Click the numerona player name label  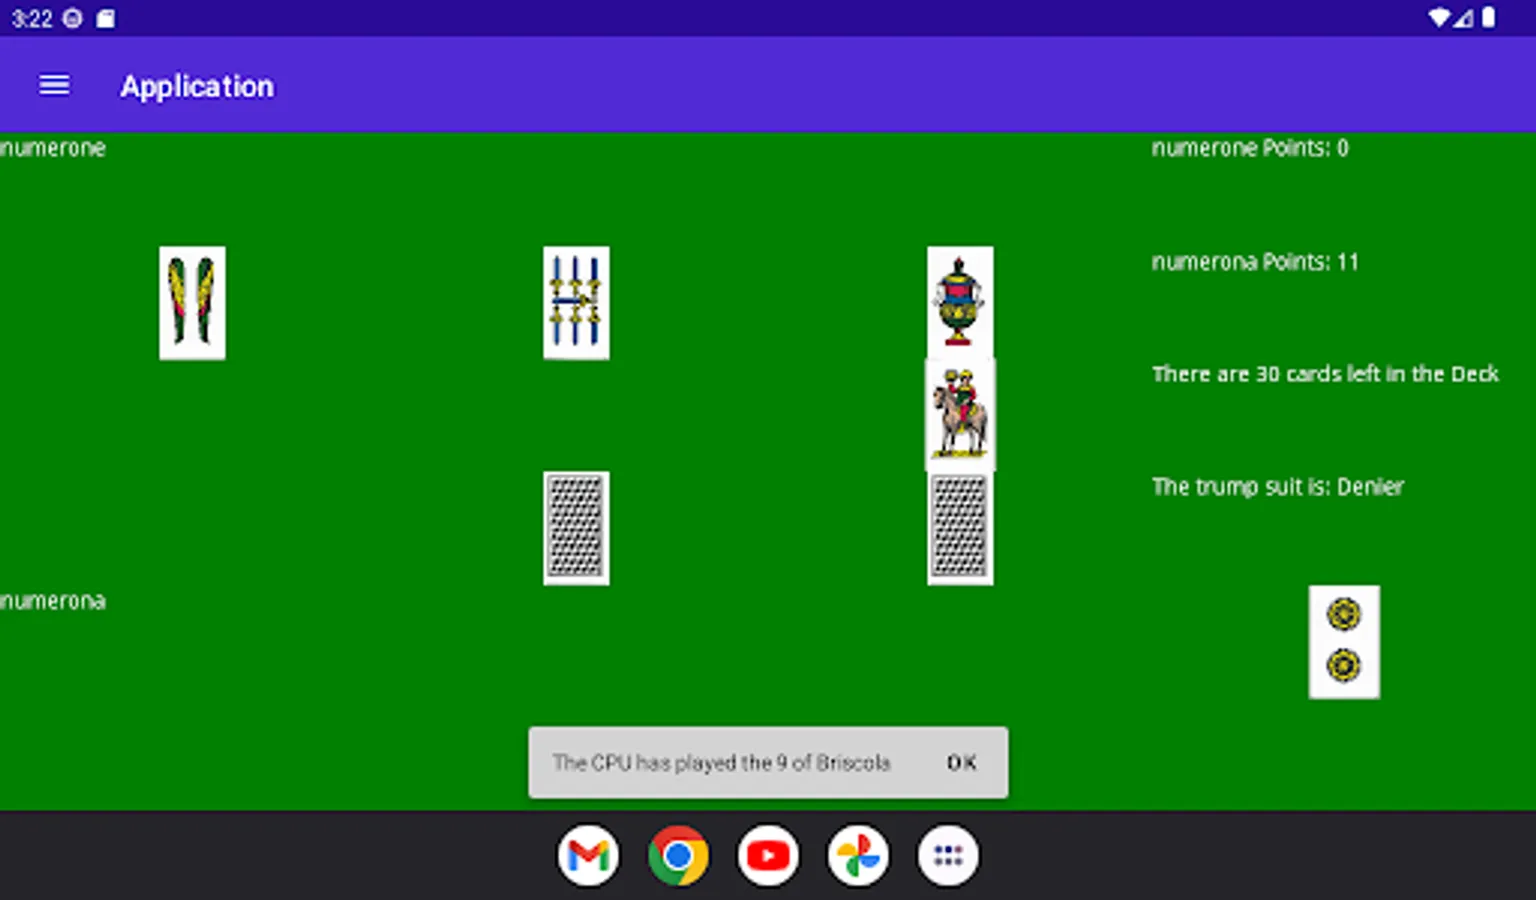coord(53,601)
